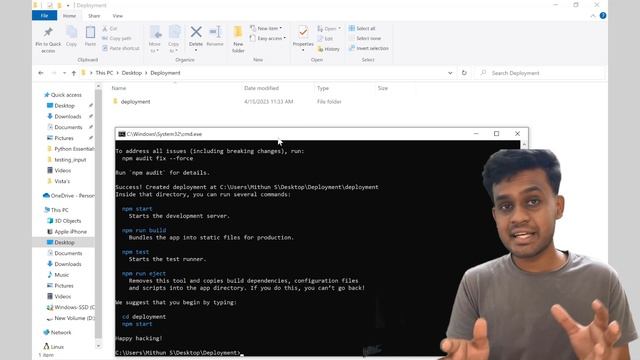This screenshot has height=360, width=640.
Task: Sort by the Size column header
Action: tap(383, 88)
